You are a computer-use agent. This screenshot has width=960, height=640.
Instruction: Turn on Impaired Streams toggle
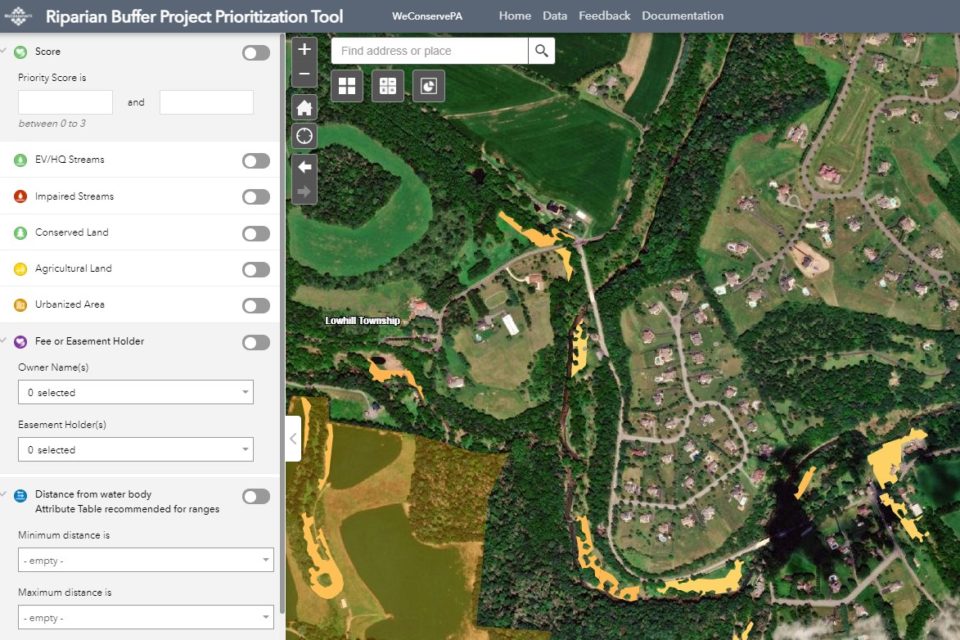click(x=256, y=197)
